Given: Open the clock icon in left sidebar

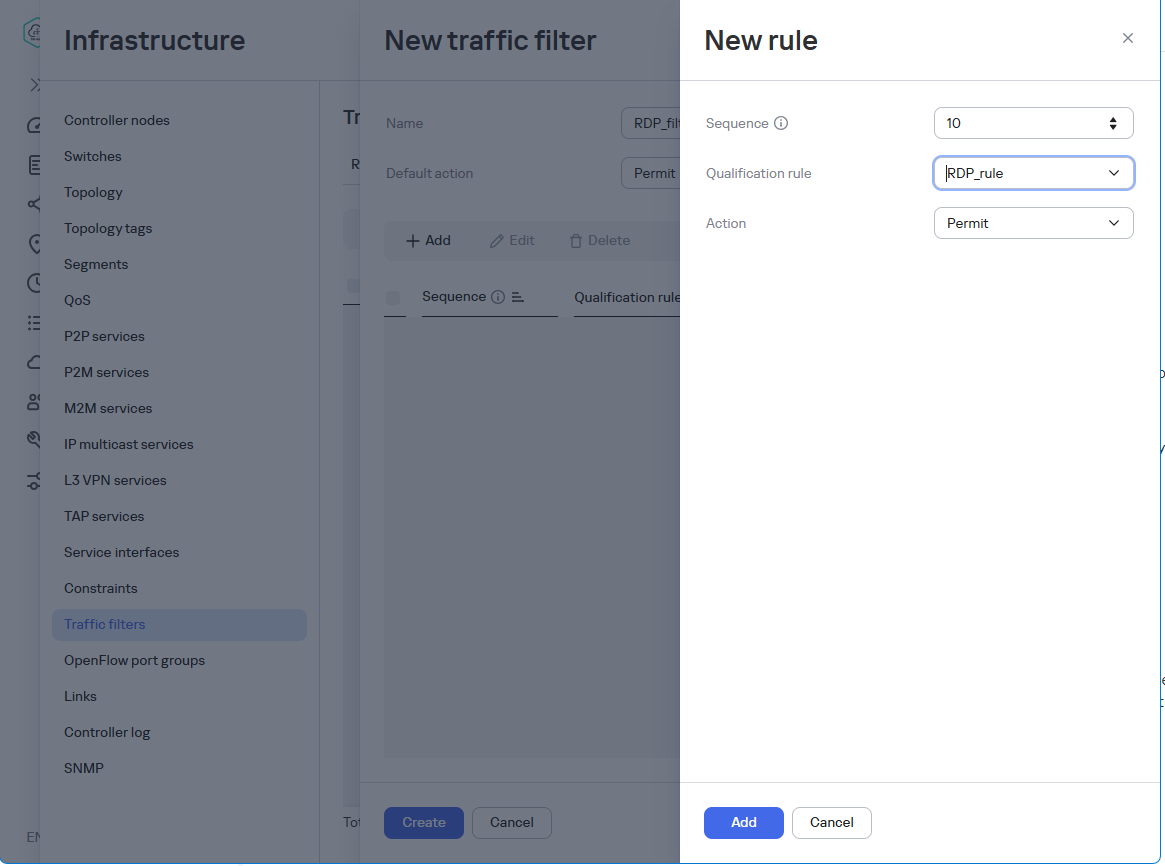Looking at the screenshot, I should (34, 283).
